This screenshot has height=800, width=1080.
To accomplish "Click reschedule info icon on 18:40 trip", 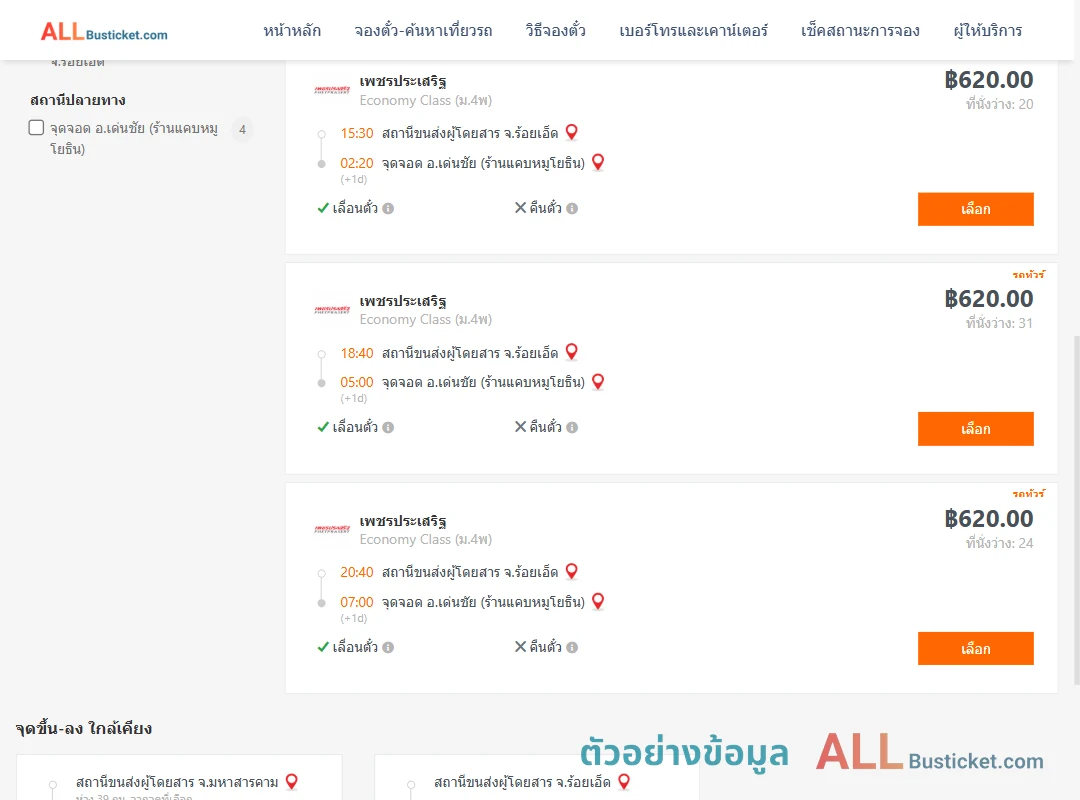I will tap(388, 427).
